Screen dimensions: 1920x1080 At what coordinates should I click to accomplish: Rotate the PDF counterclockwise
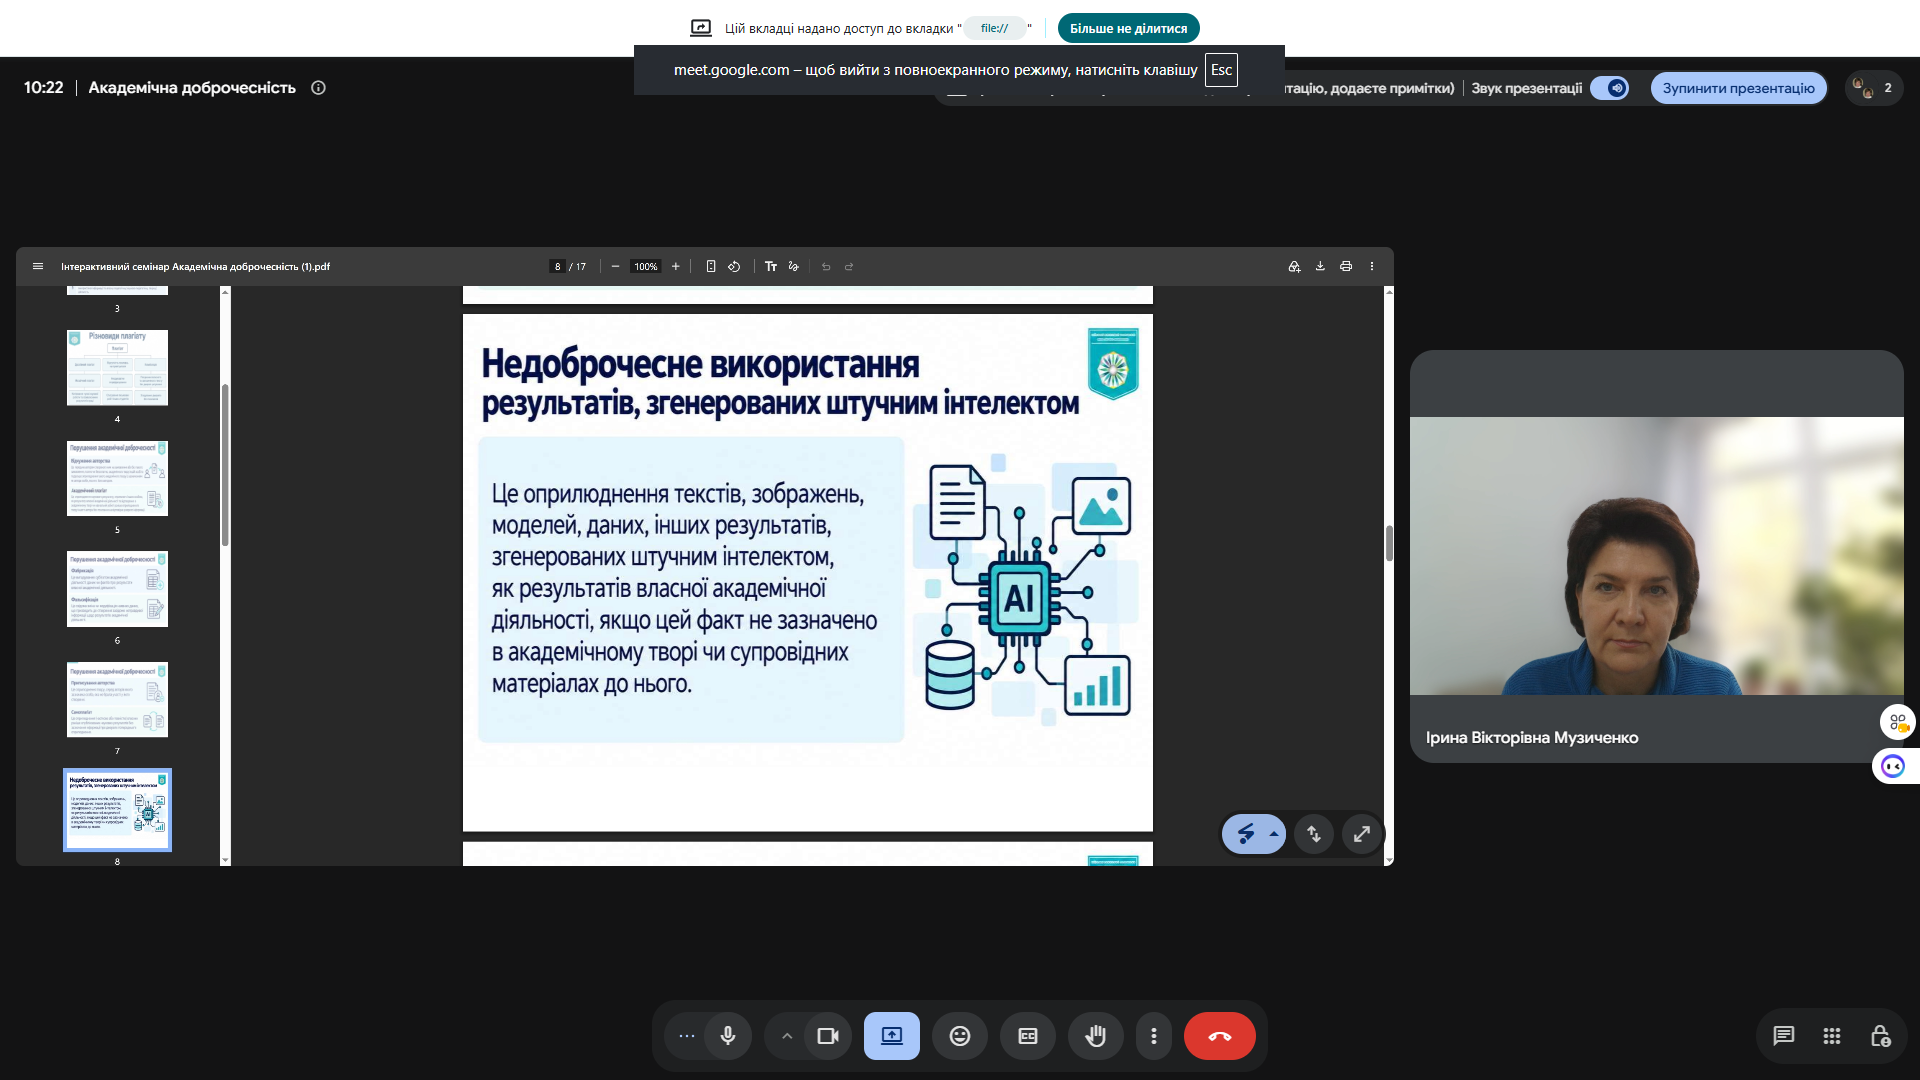(734, 266)
